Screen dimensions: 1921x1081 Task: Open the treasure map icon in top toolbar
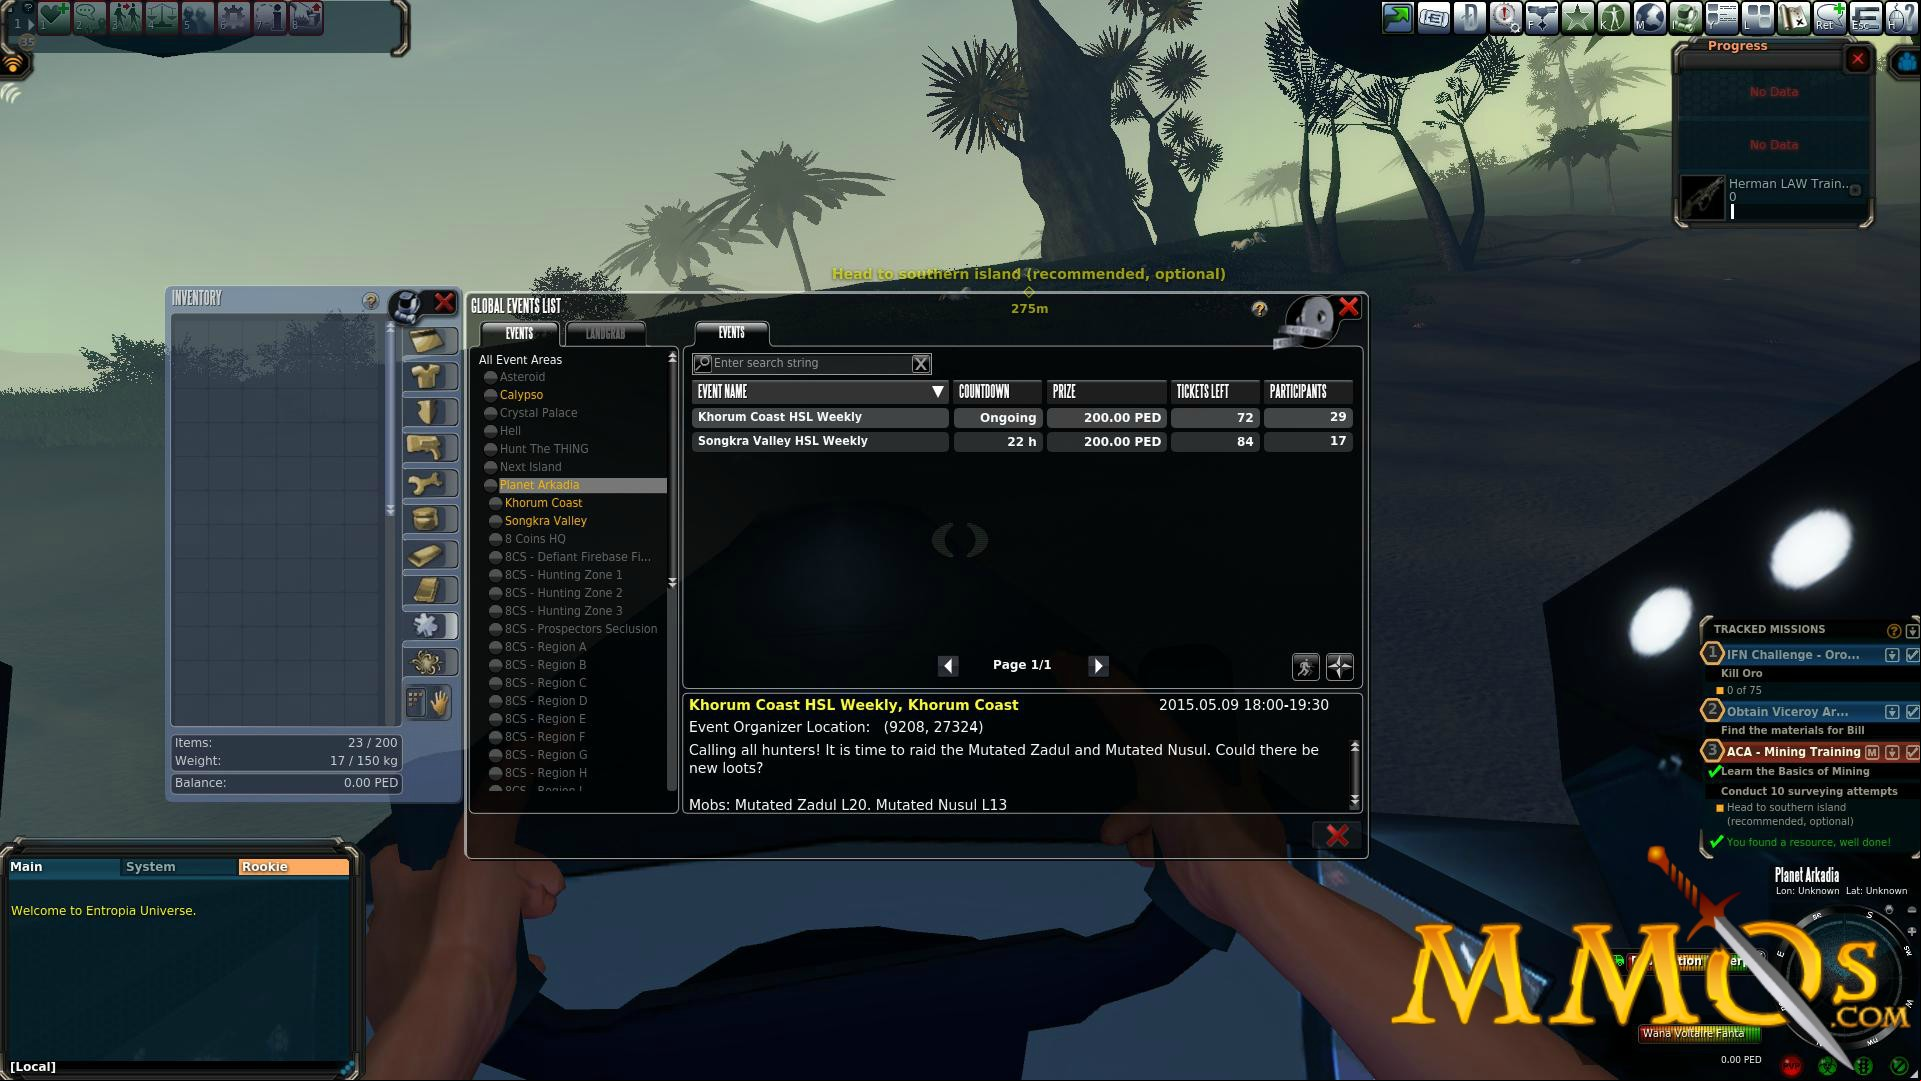point(1793,17)
